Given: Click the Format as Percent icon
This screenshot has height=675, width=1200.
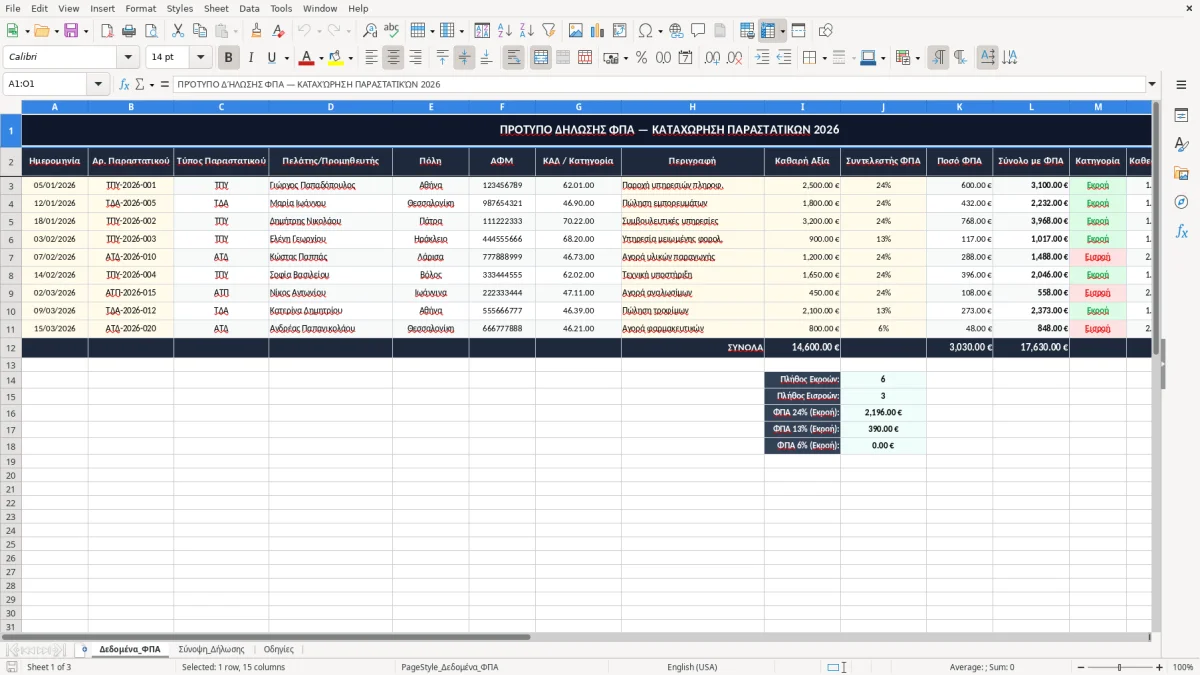Looking at the screenshot, I should [641, 58].
